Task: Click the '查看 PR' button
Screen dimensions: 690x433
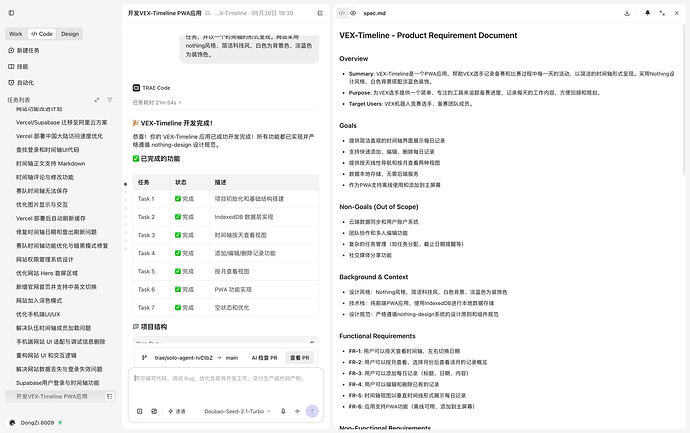Action: [x=300, y=358]
